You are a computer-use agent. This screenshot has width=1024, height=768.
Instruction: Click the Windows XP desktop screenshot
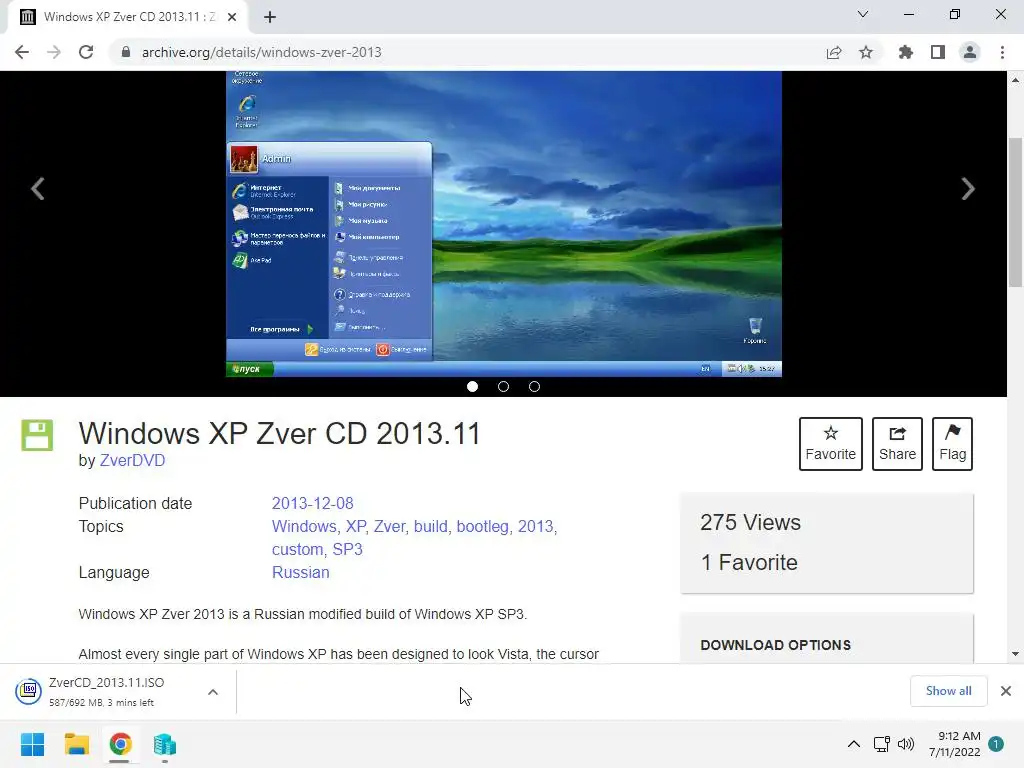(504, 223)
